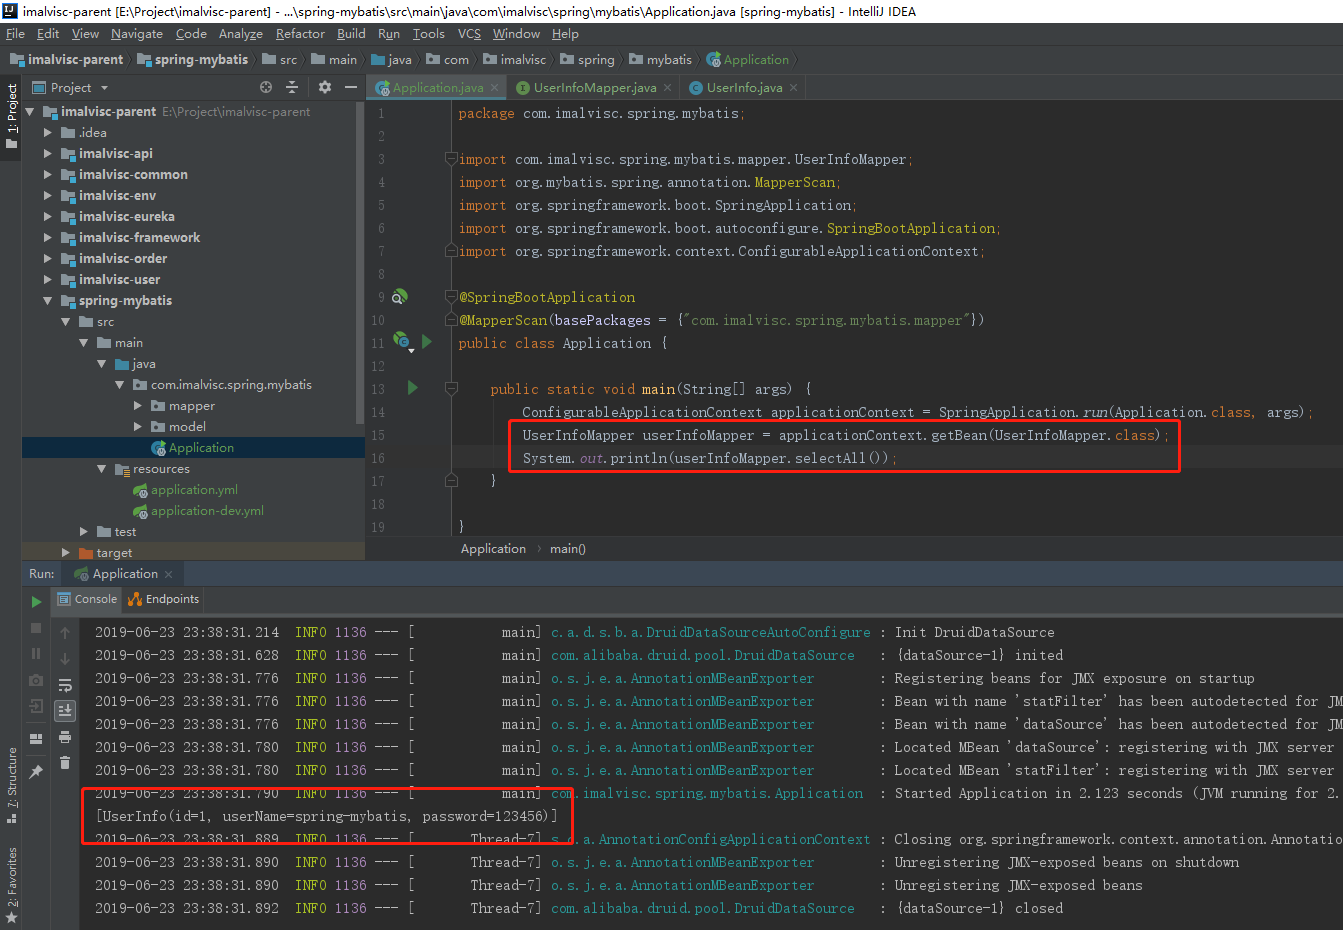Screen dimensions: 1343x930
Task: Expand the imalvisc-api module node
Action: point(47,154)
